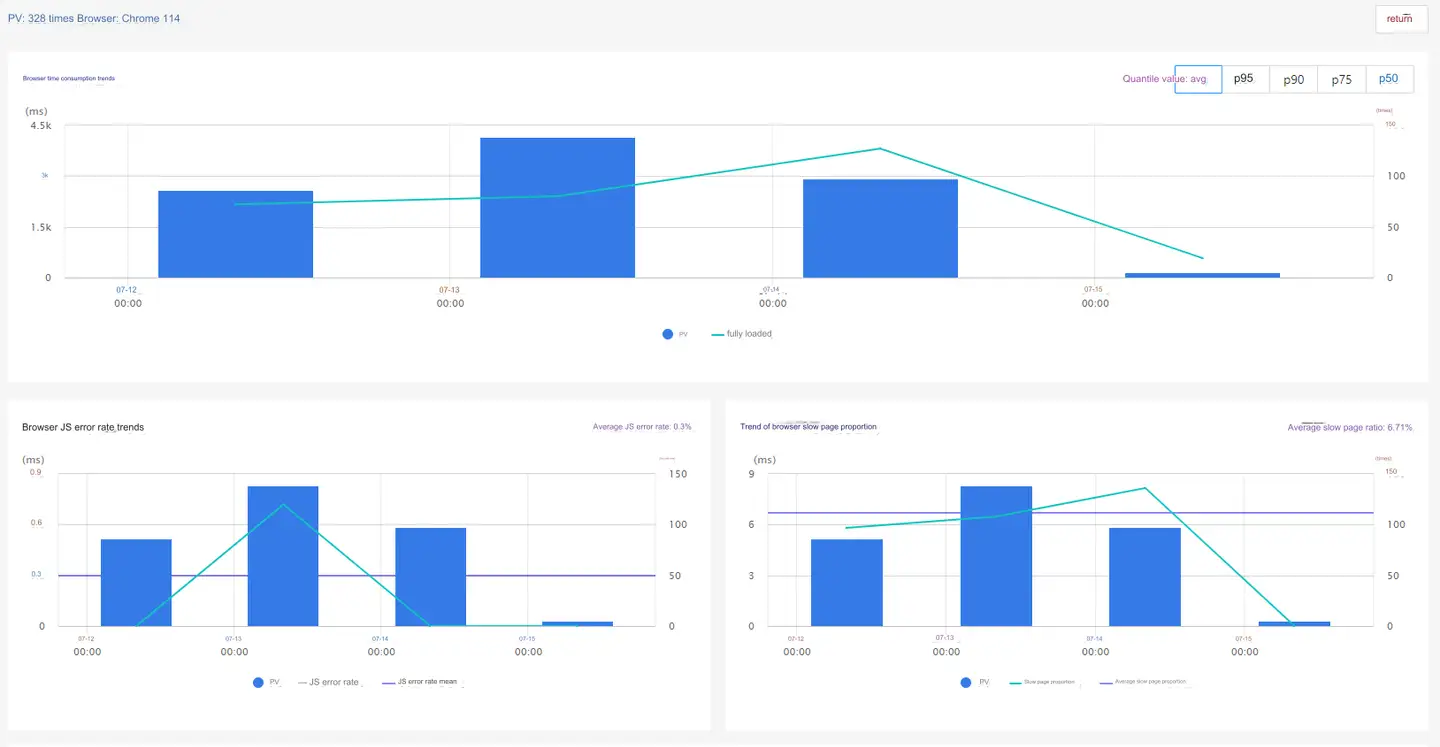The height and width of the screenshot is (747, 1440).
Task: Toggle PV legend in JS error rate chart
Action: tap(267, 682)
